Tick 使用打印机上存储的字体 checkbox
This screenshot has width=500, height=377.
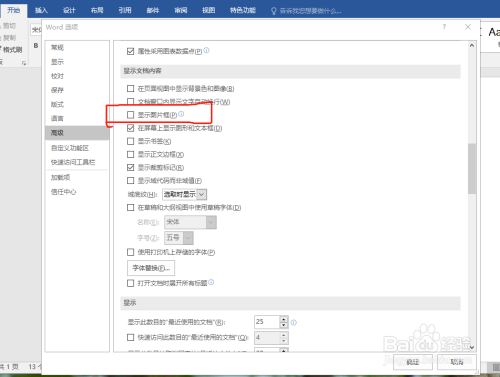click(130, 252)
